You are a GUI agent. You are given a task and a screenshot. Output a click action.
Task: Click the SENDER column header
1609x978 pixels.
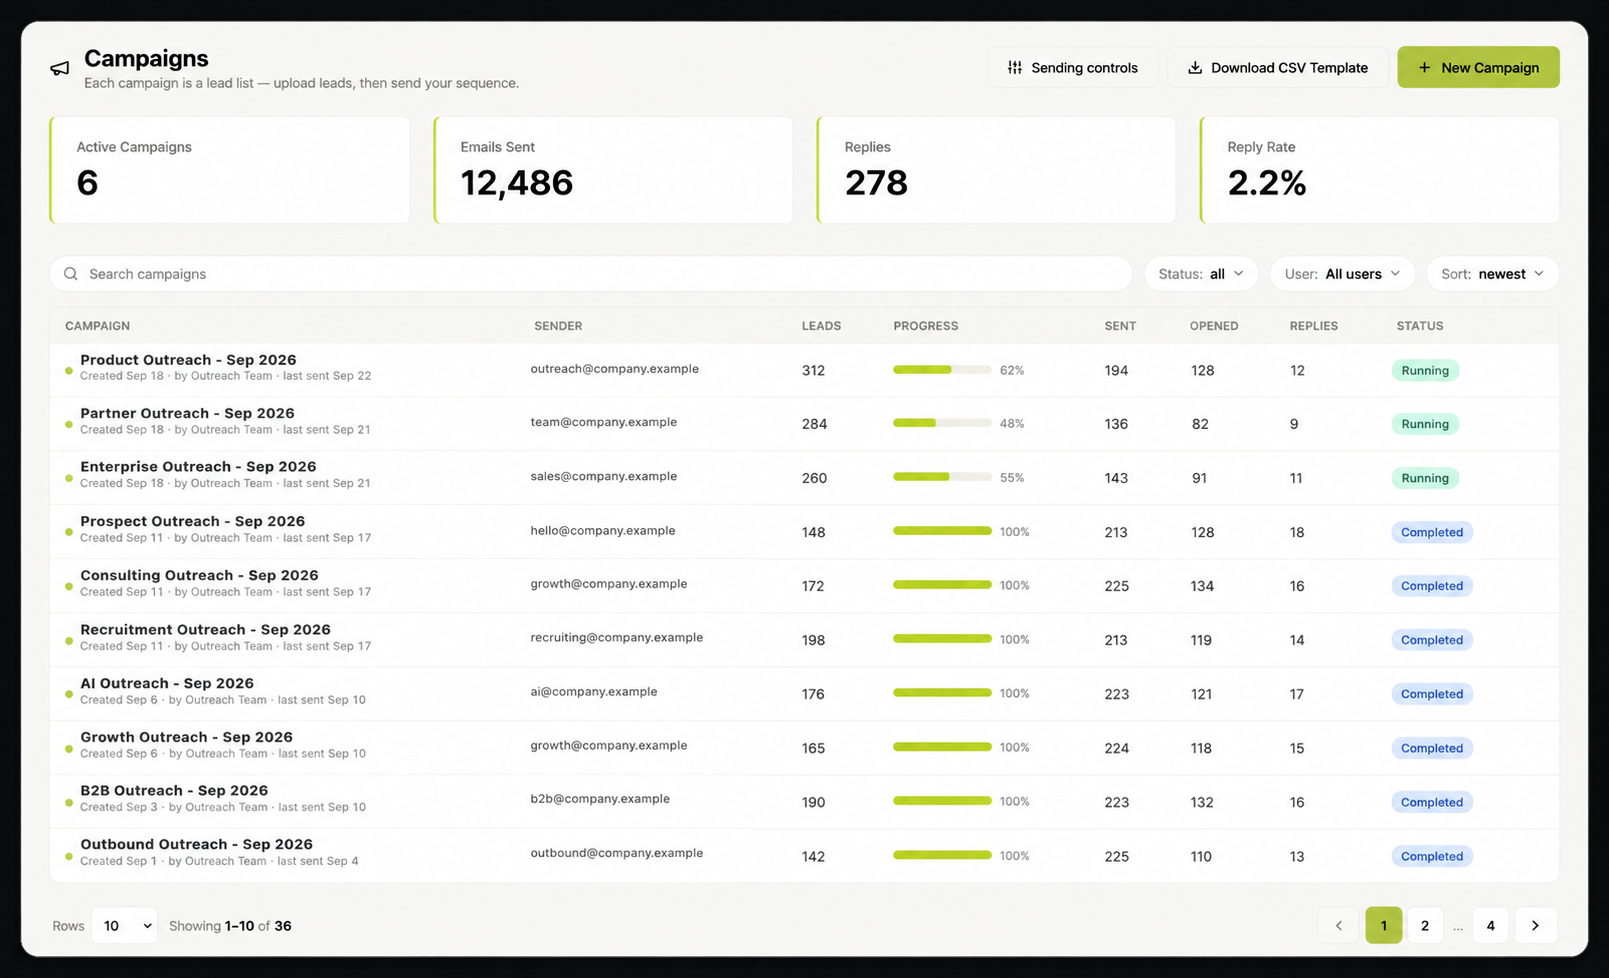(558, 326)
